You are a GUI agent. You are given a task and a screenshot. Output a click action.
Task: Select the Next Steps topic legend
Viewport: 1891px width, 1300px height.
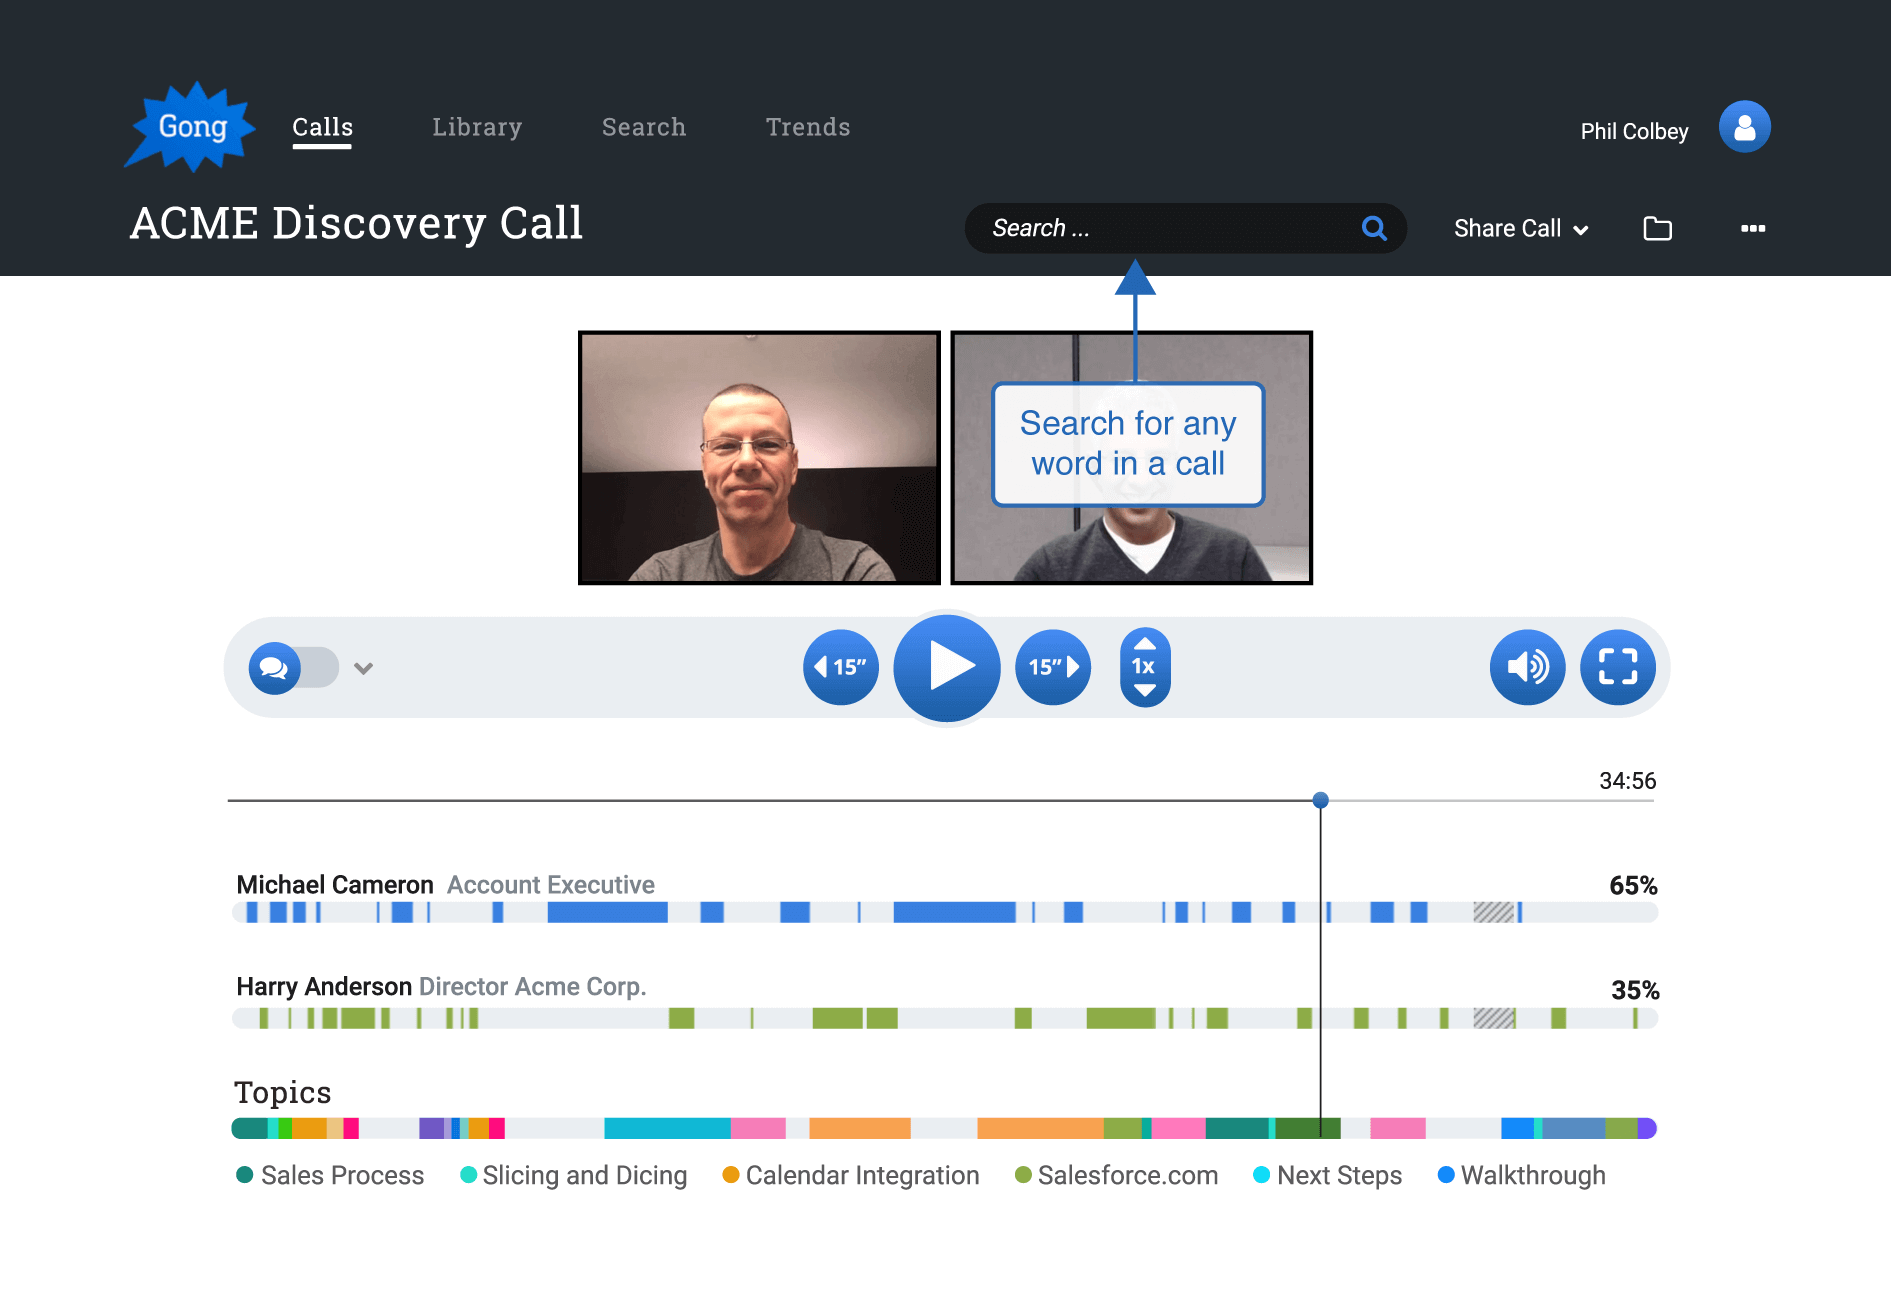pos(1328,1175)
